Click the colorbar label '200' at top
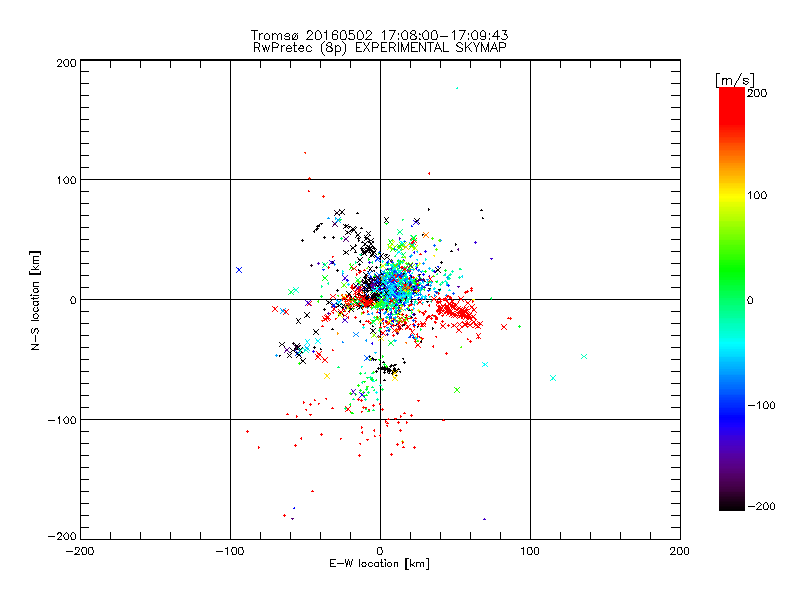 (757, 93)
